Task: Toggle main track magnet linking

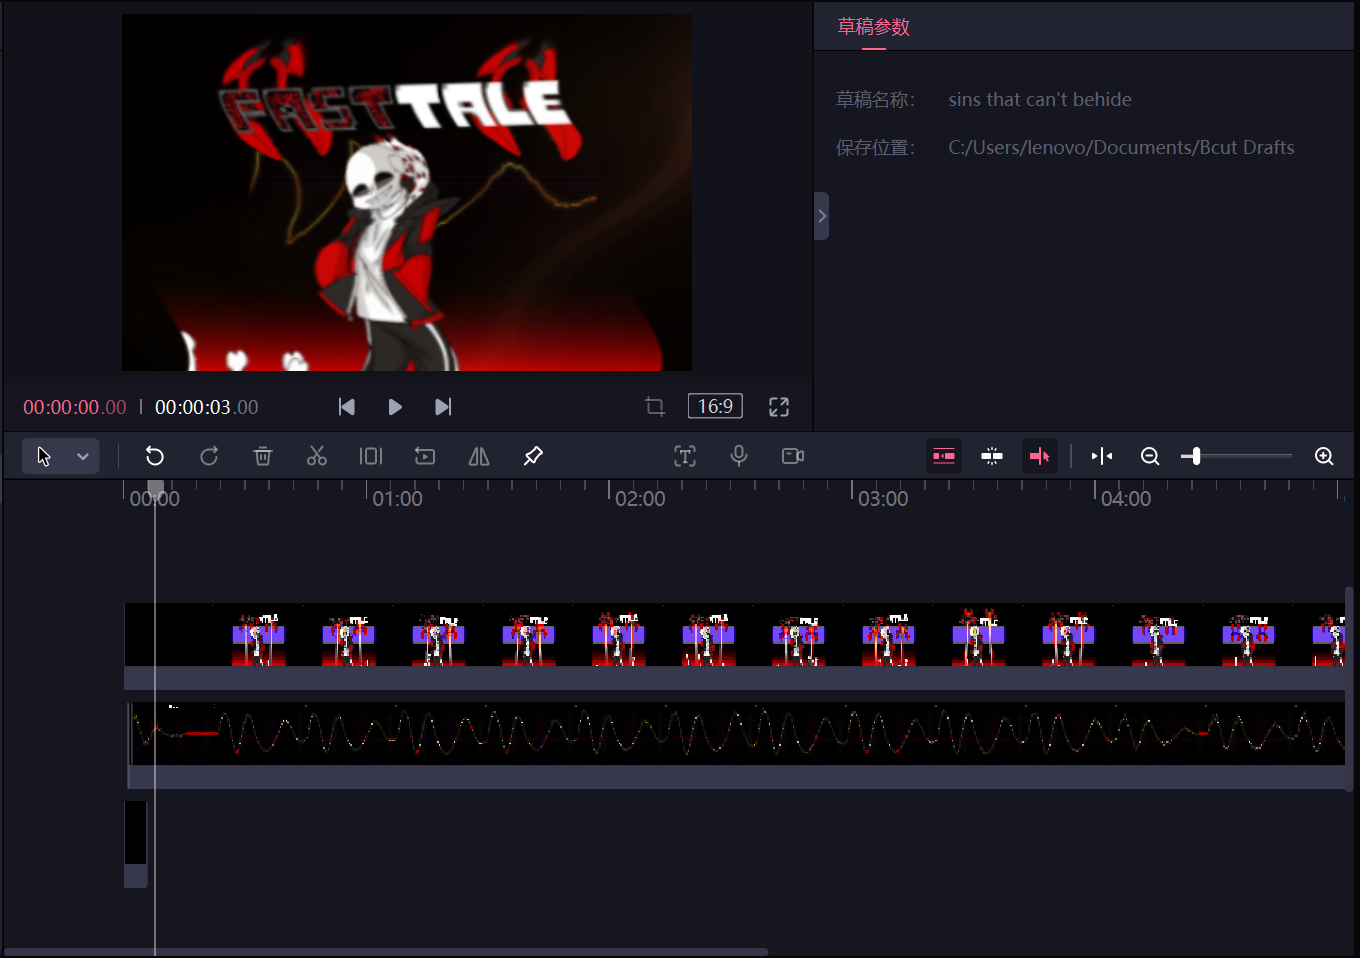Action: point(944,456)
